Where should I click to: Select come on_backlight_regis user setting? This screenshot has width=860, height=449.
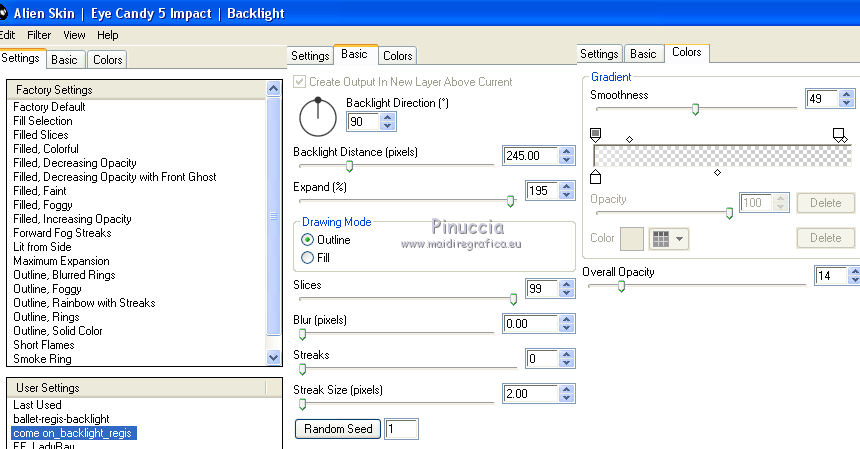(x=73, y=433)
